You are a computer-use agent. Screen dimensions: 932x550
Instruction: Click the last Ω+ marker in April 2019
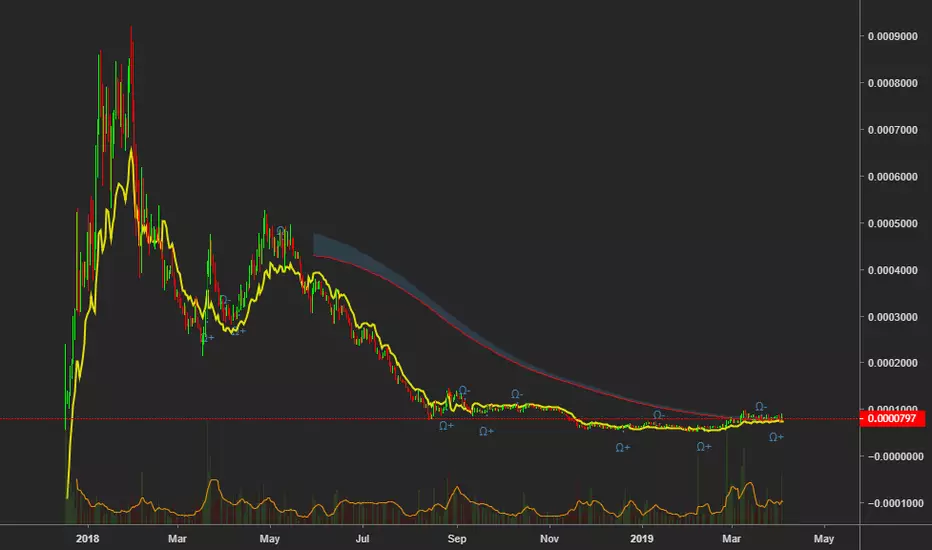[776, 437]
